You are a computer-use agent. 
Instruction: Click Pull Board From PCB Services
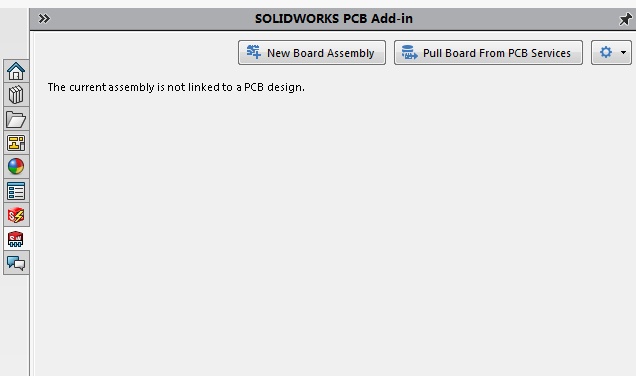tap(488, 52)
